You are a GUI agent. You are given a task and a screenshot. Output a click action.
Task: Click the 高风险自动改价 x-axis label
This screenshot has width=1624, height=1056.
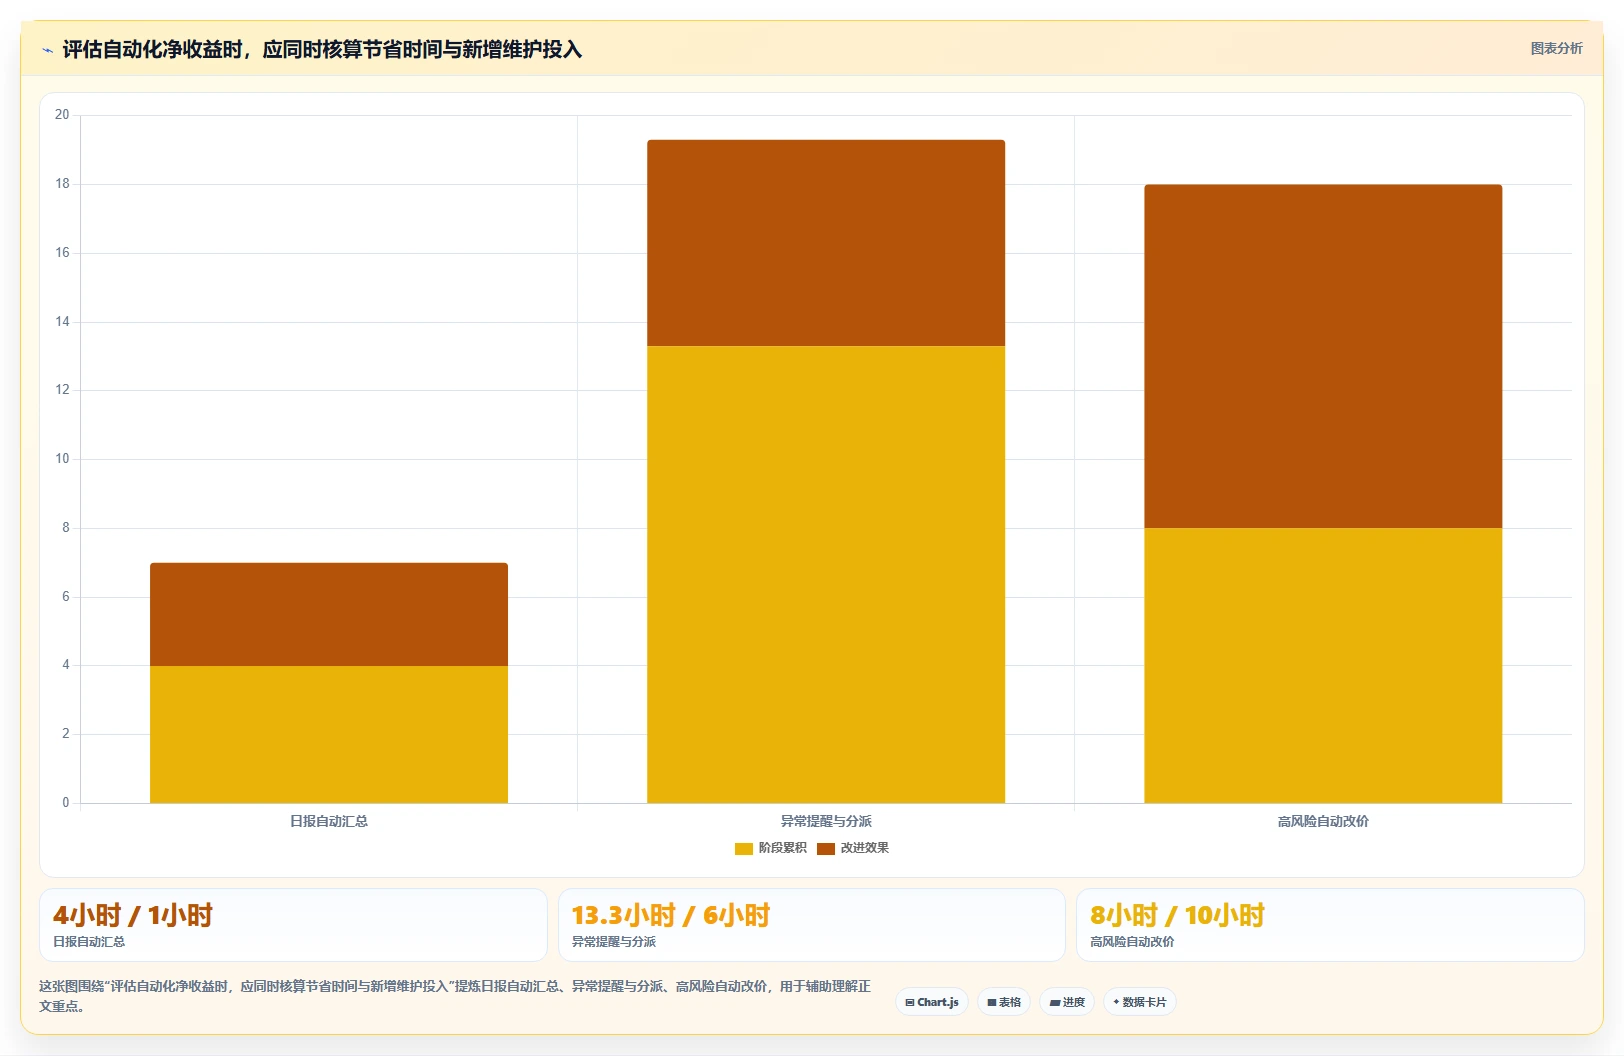tap(1323, 821)
